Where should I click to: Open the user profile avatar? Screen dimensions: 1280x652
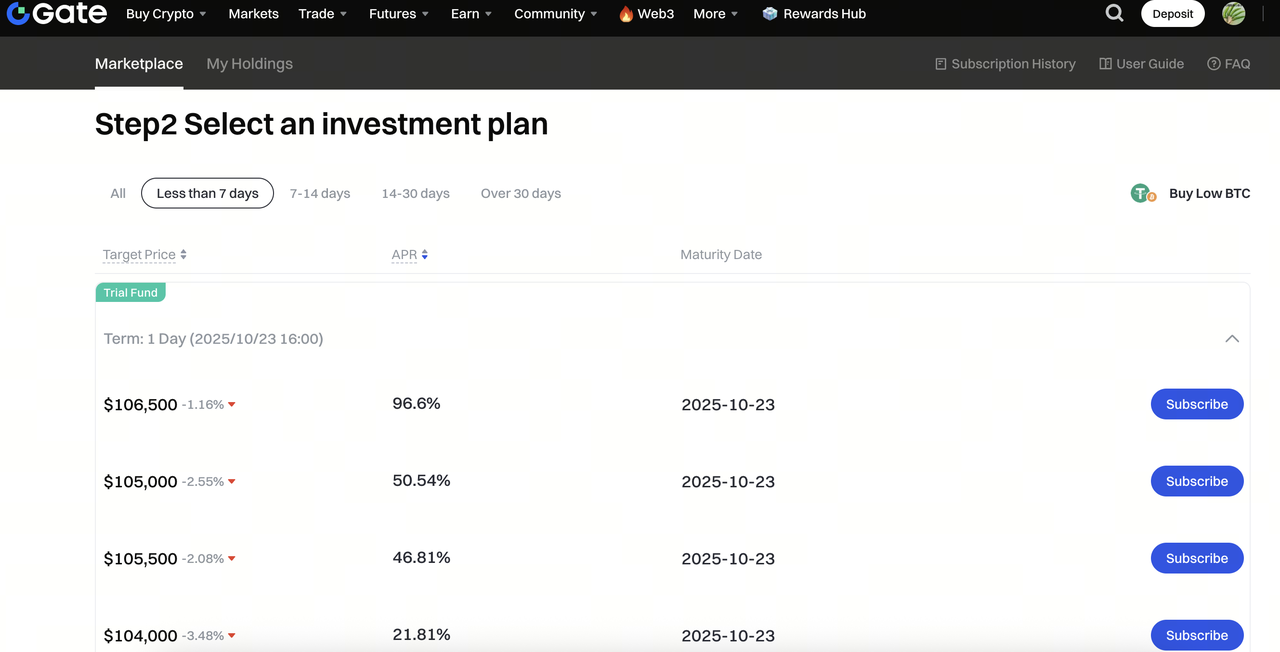pyautogui.click(x=1234, y=14)
